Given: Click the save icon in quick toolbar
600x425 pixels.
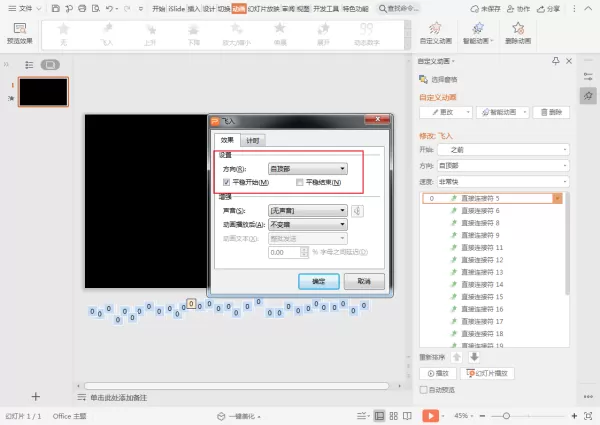Looking at the screenshot, I should point(55,8).
